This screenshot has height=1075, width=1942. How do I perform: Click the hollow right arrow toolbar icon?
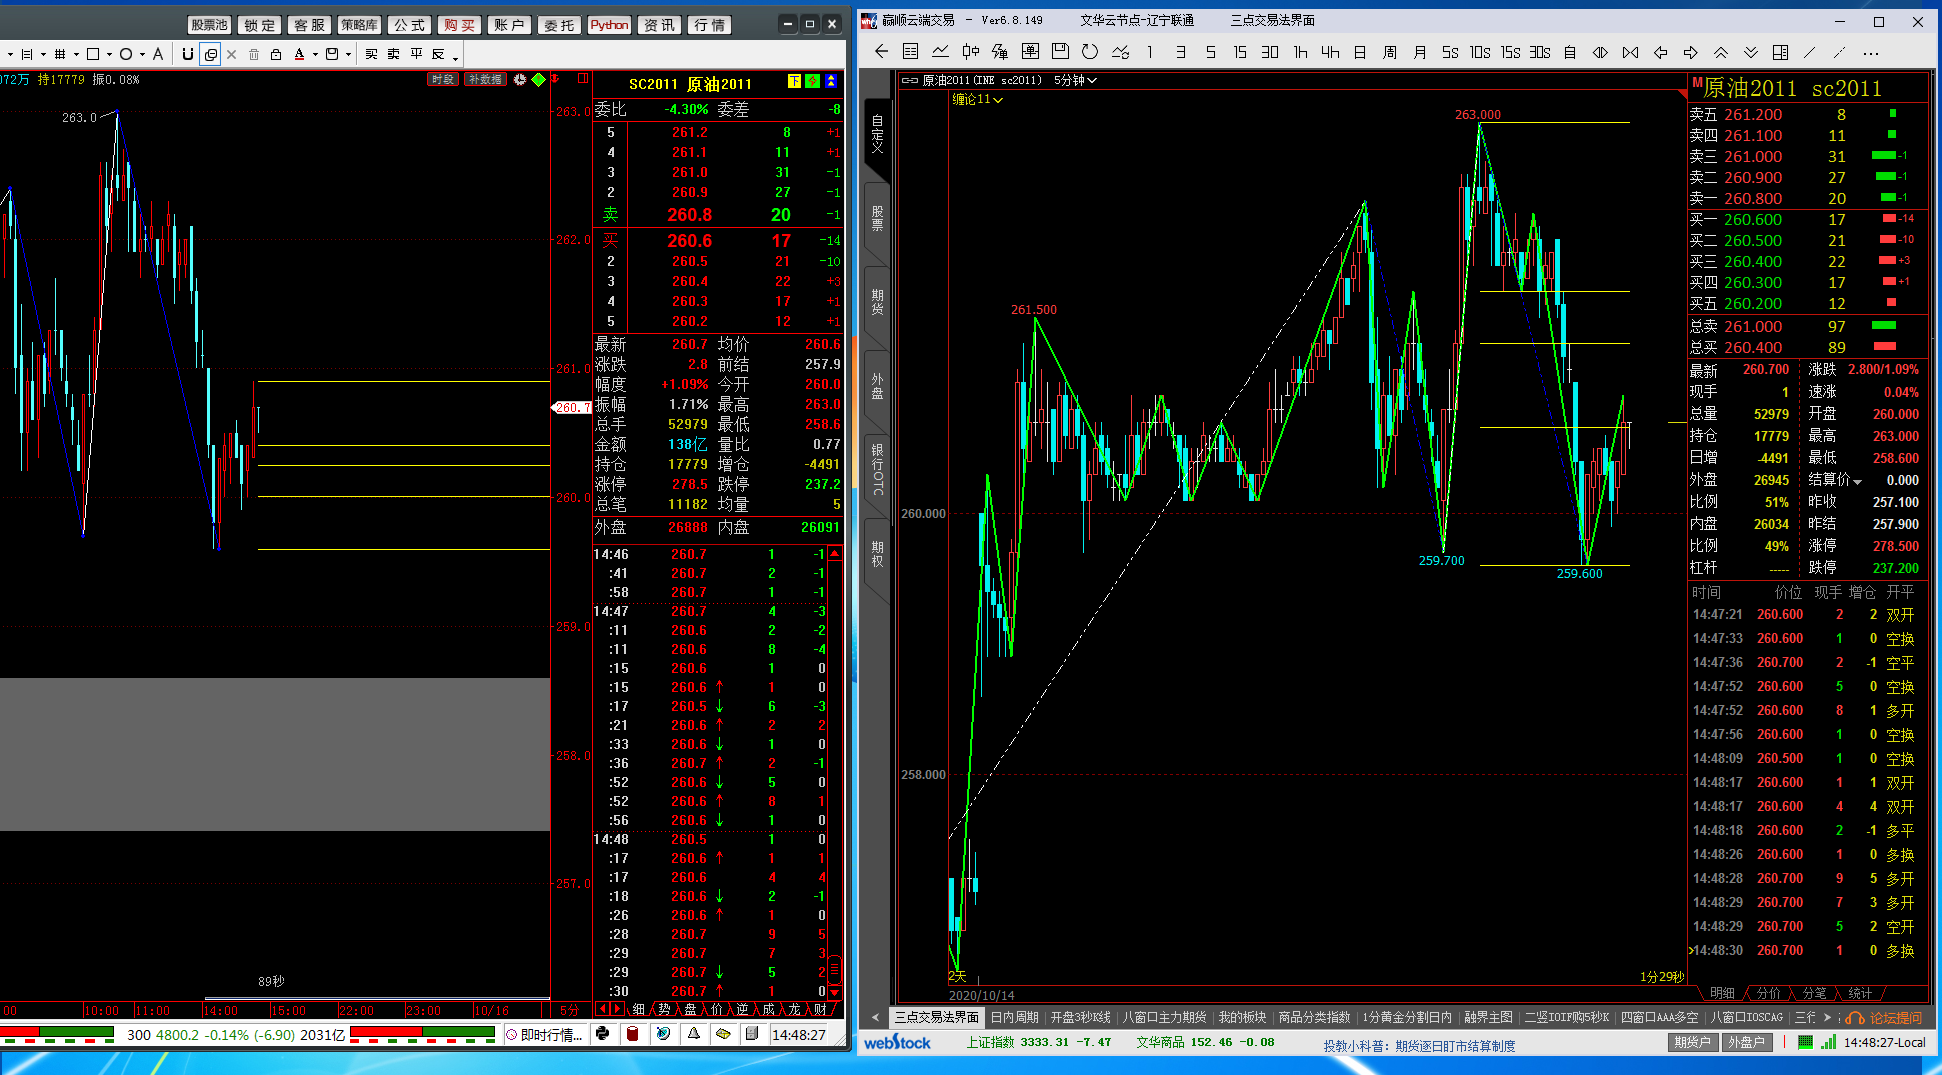(1691, 52)
